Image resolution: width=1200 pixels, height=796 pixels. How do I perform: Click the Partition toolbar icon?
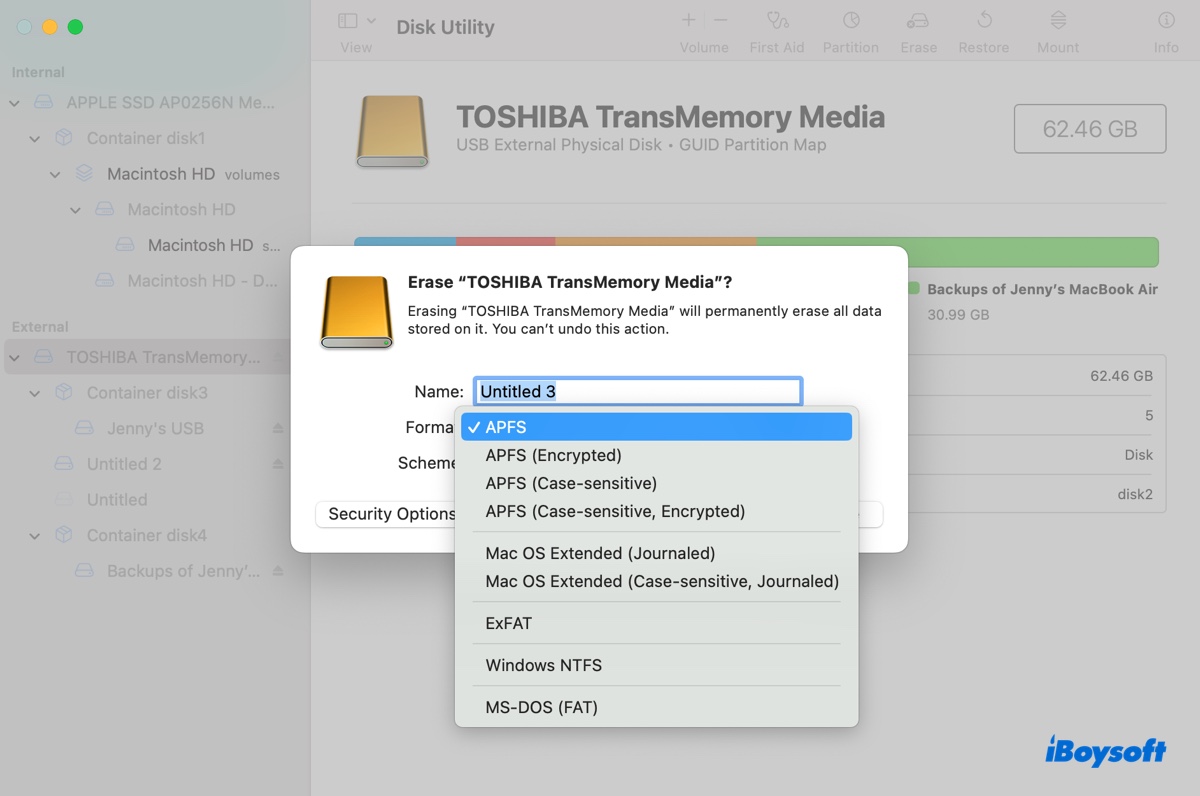click(850, 21)
